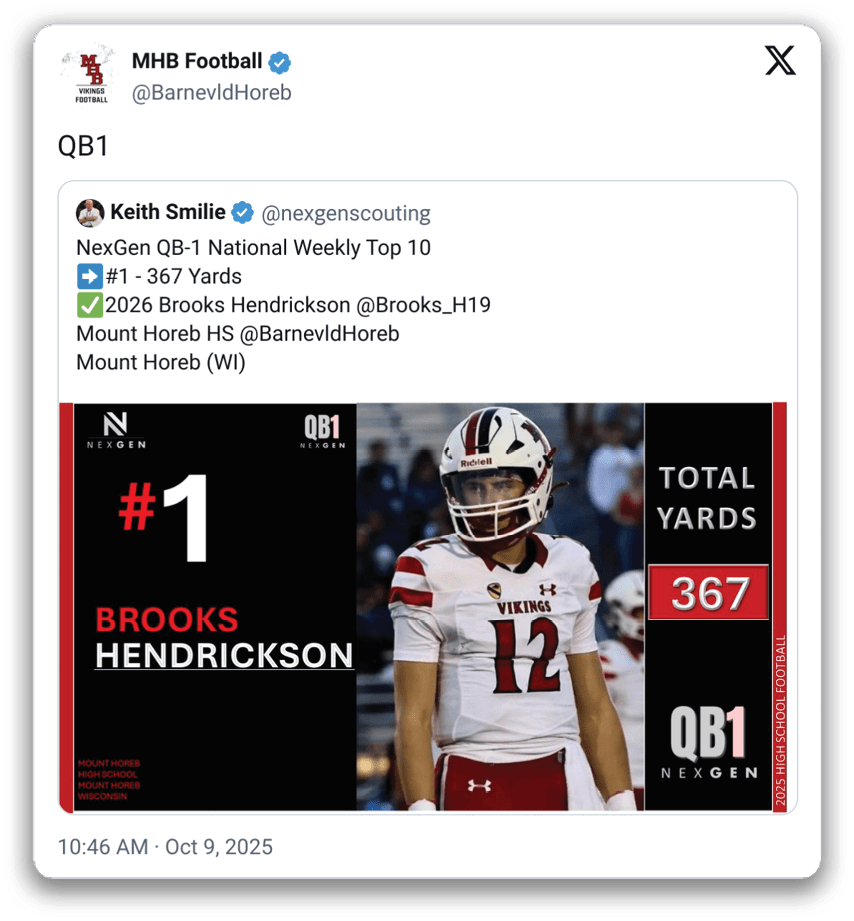Click the blue arrow emoji before #1

[x=90, y=276]
